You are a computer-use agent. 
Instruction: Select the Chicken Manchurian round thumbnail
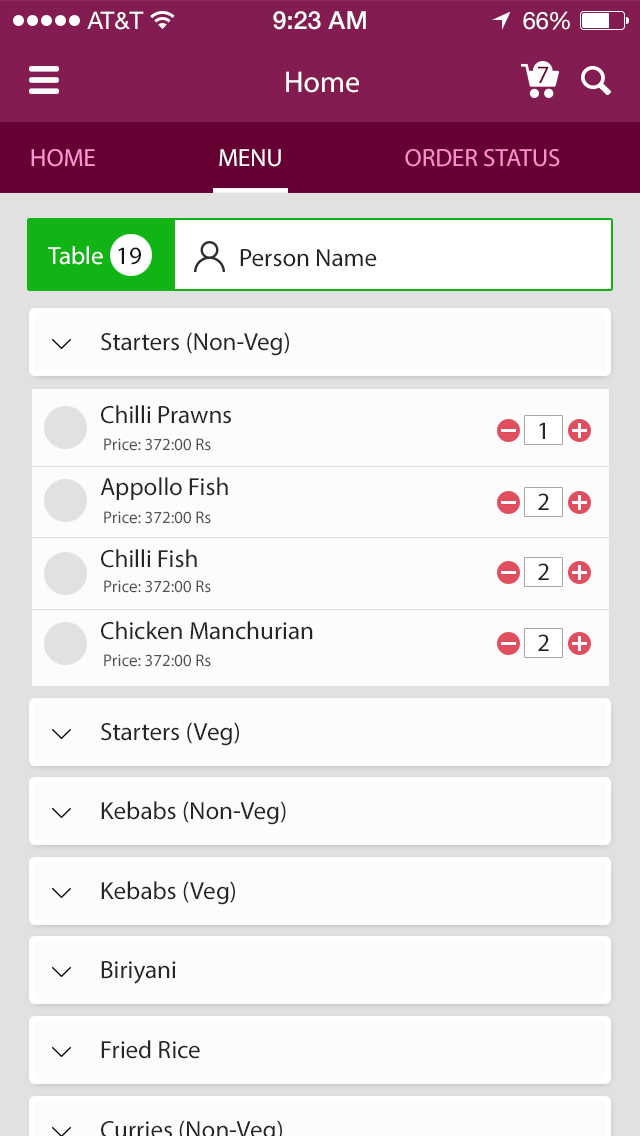pos(66,644)
